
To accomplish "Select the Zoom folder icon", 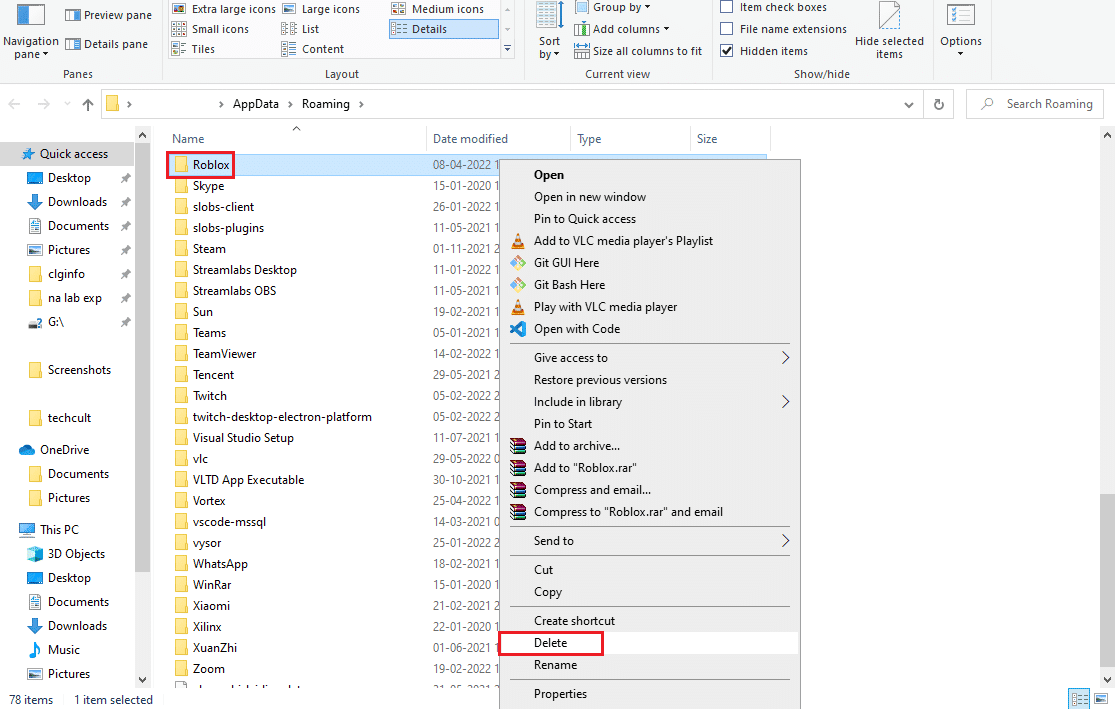I will click(x=181, y=669).
